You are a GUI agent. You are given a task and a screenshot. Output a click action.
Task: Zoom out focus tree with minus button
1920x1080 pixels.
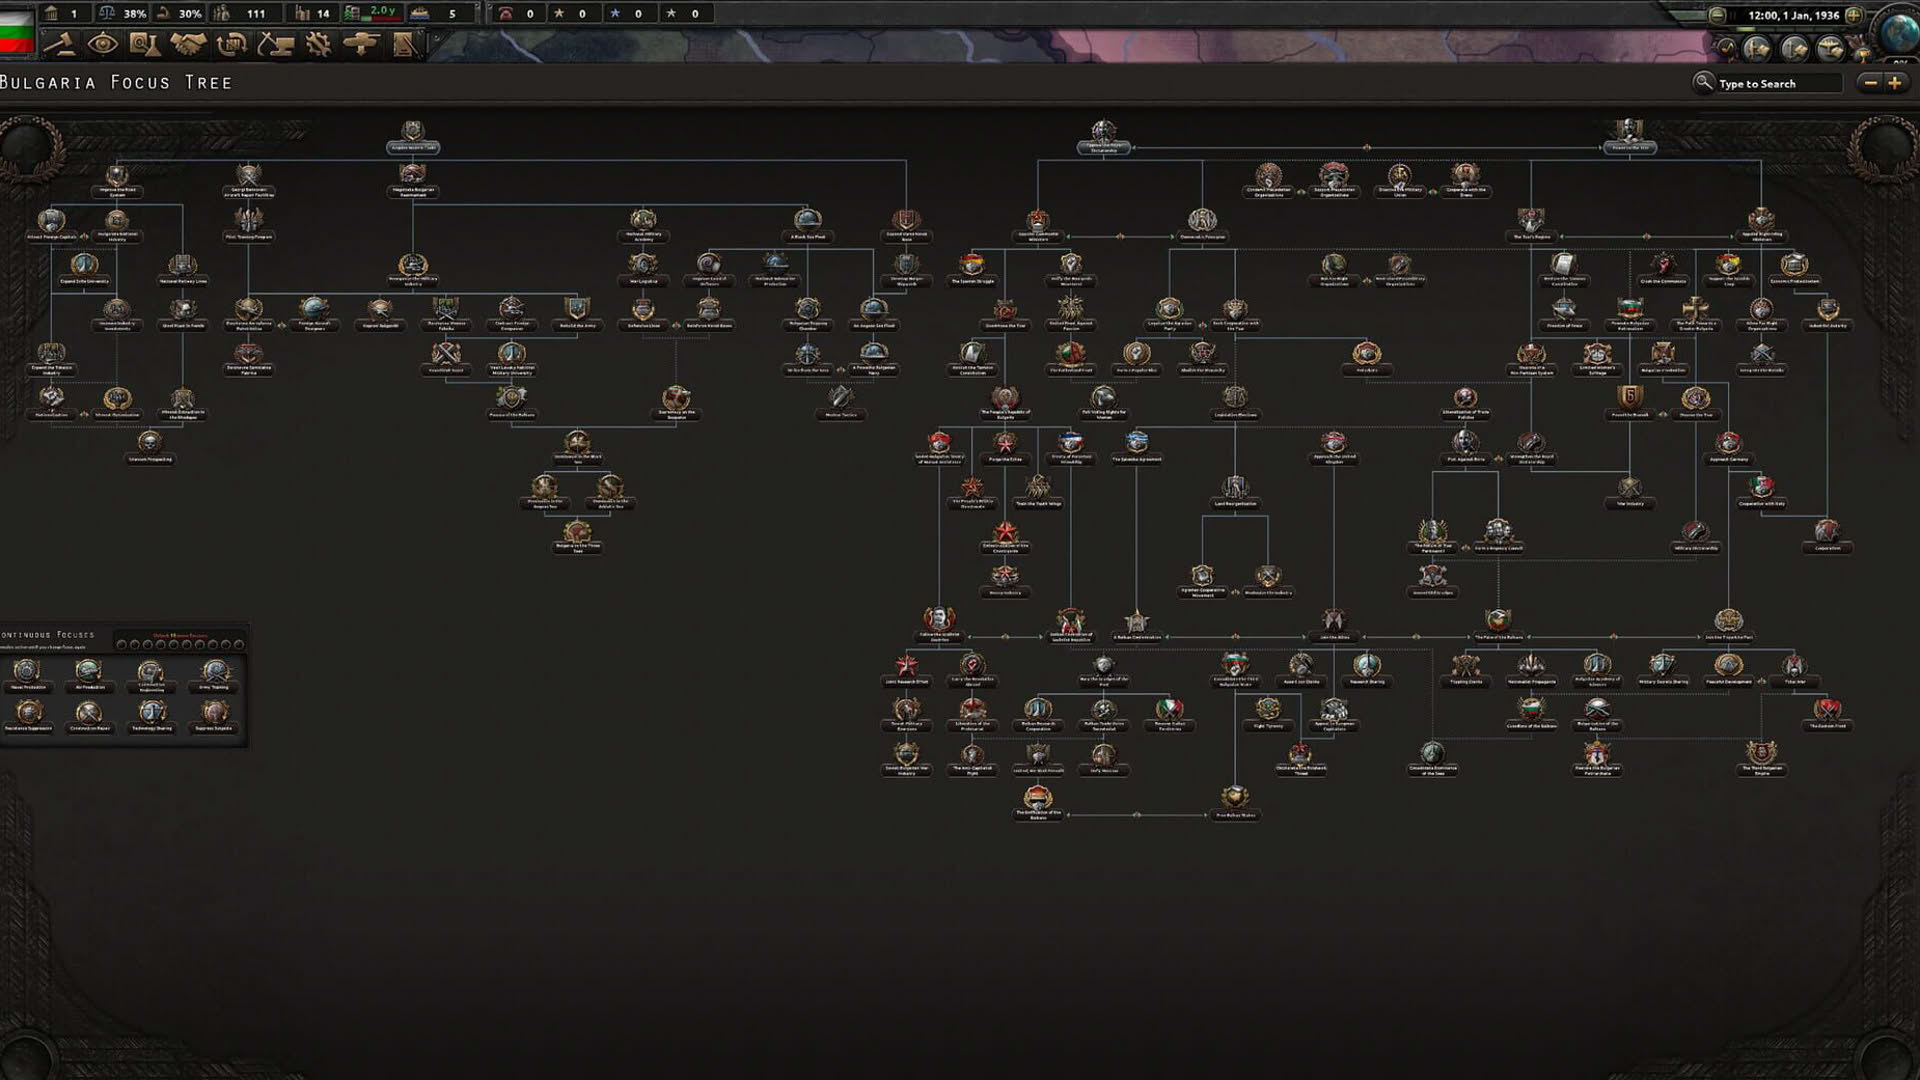(x=1870, y=83)
